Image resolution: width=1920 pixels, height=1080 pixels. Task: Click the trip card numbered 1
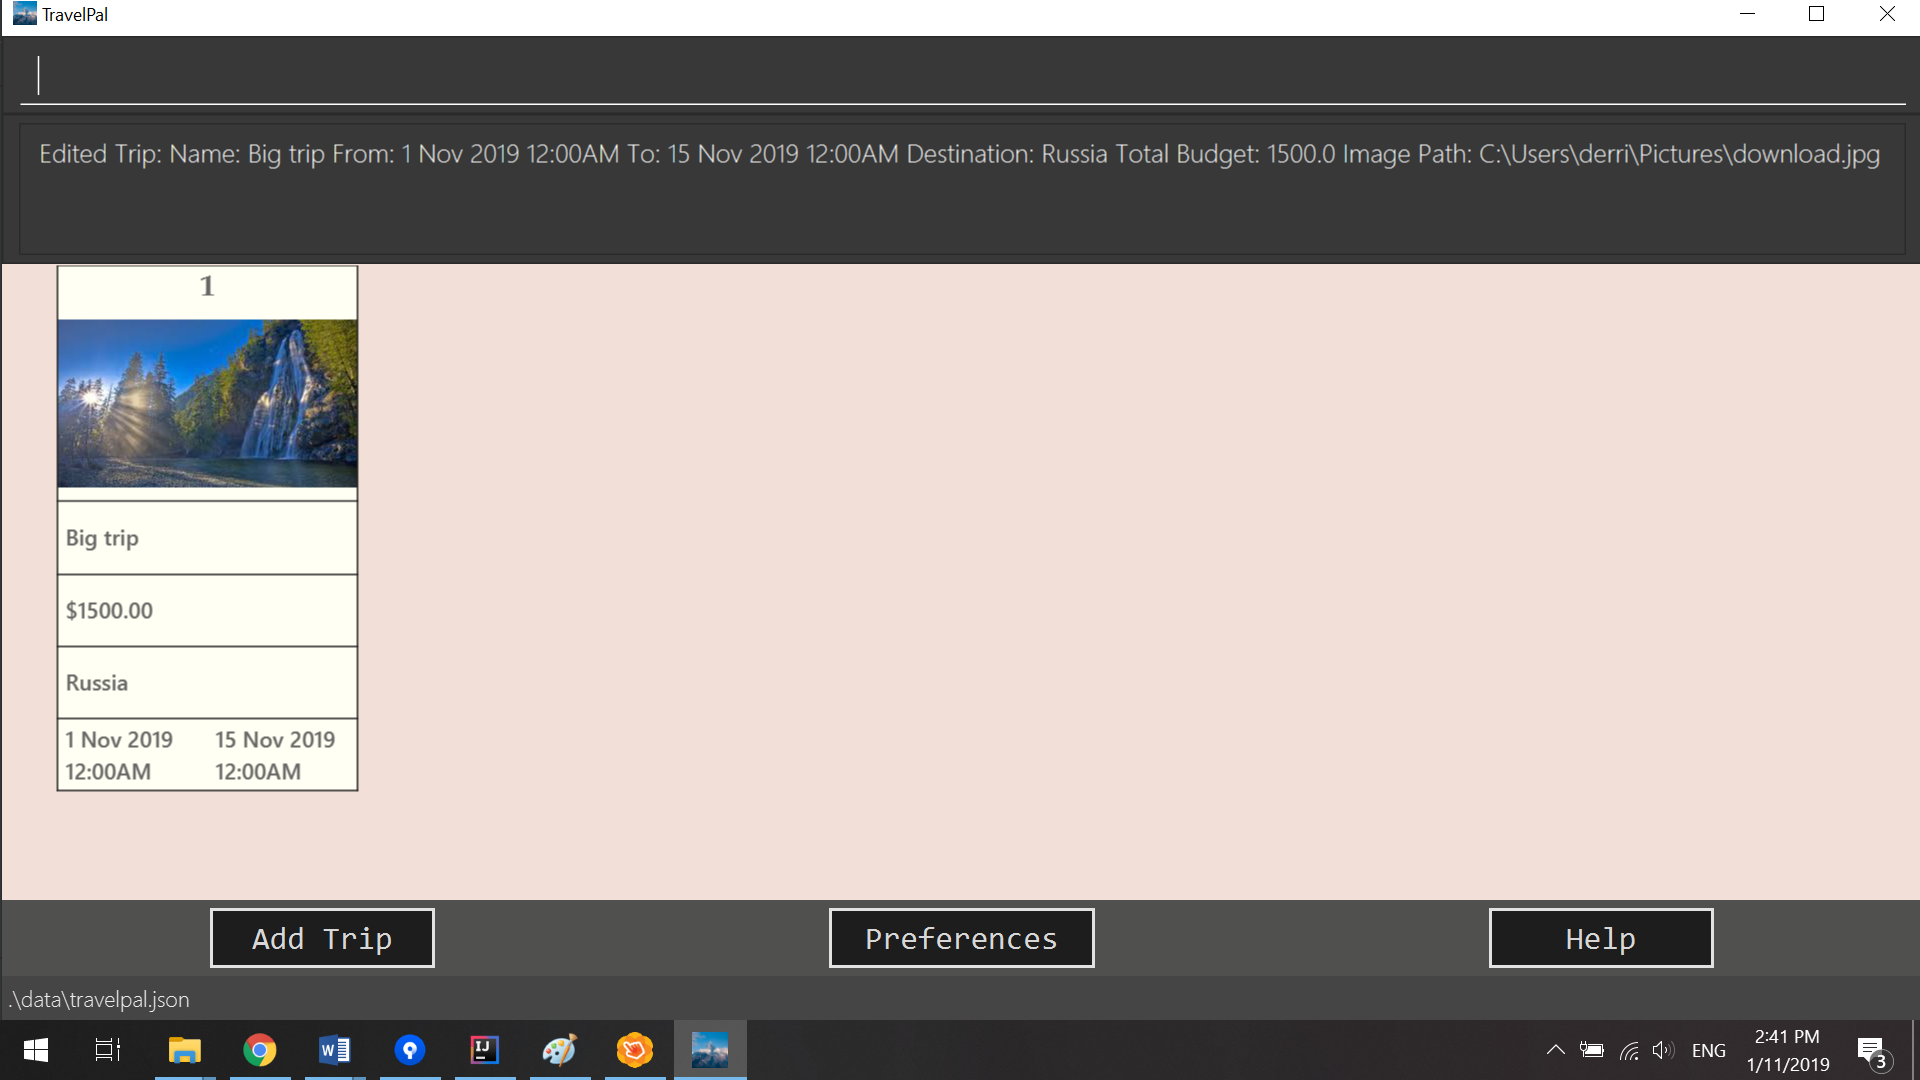pyautogui.click(x=207, y=529)
